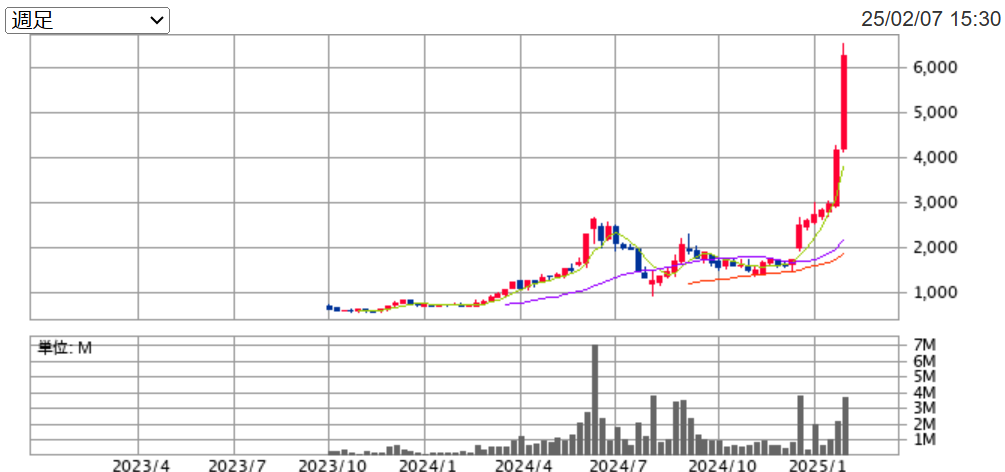The height and width of the screenshot is (472, 1005).
Task: Click the 5M volume axis label
Action: coord(926,376)
